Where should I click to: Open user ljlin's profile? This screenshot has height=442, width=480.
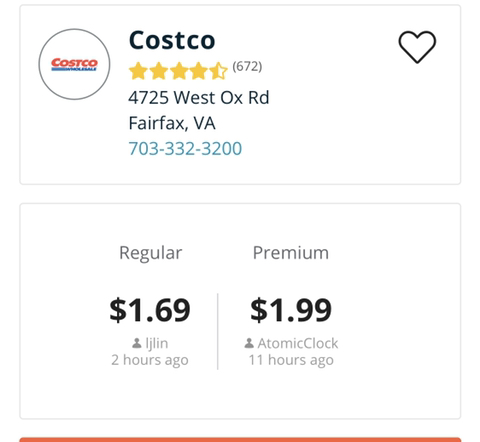tap(157, 344)
